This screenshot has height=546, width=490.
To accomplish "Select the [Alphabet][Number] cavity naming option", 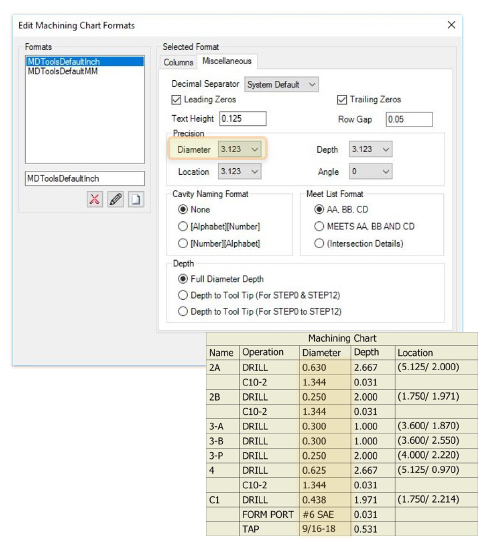I will [183, 227].
